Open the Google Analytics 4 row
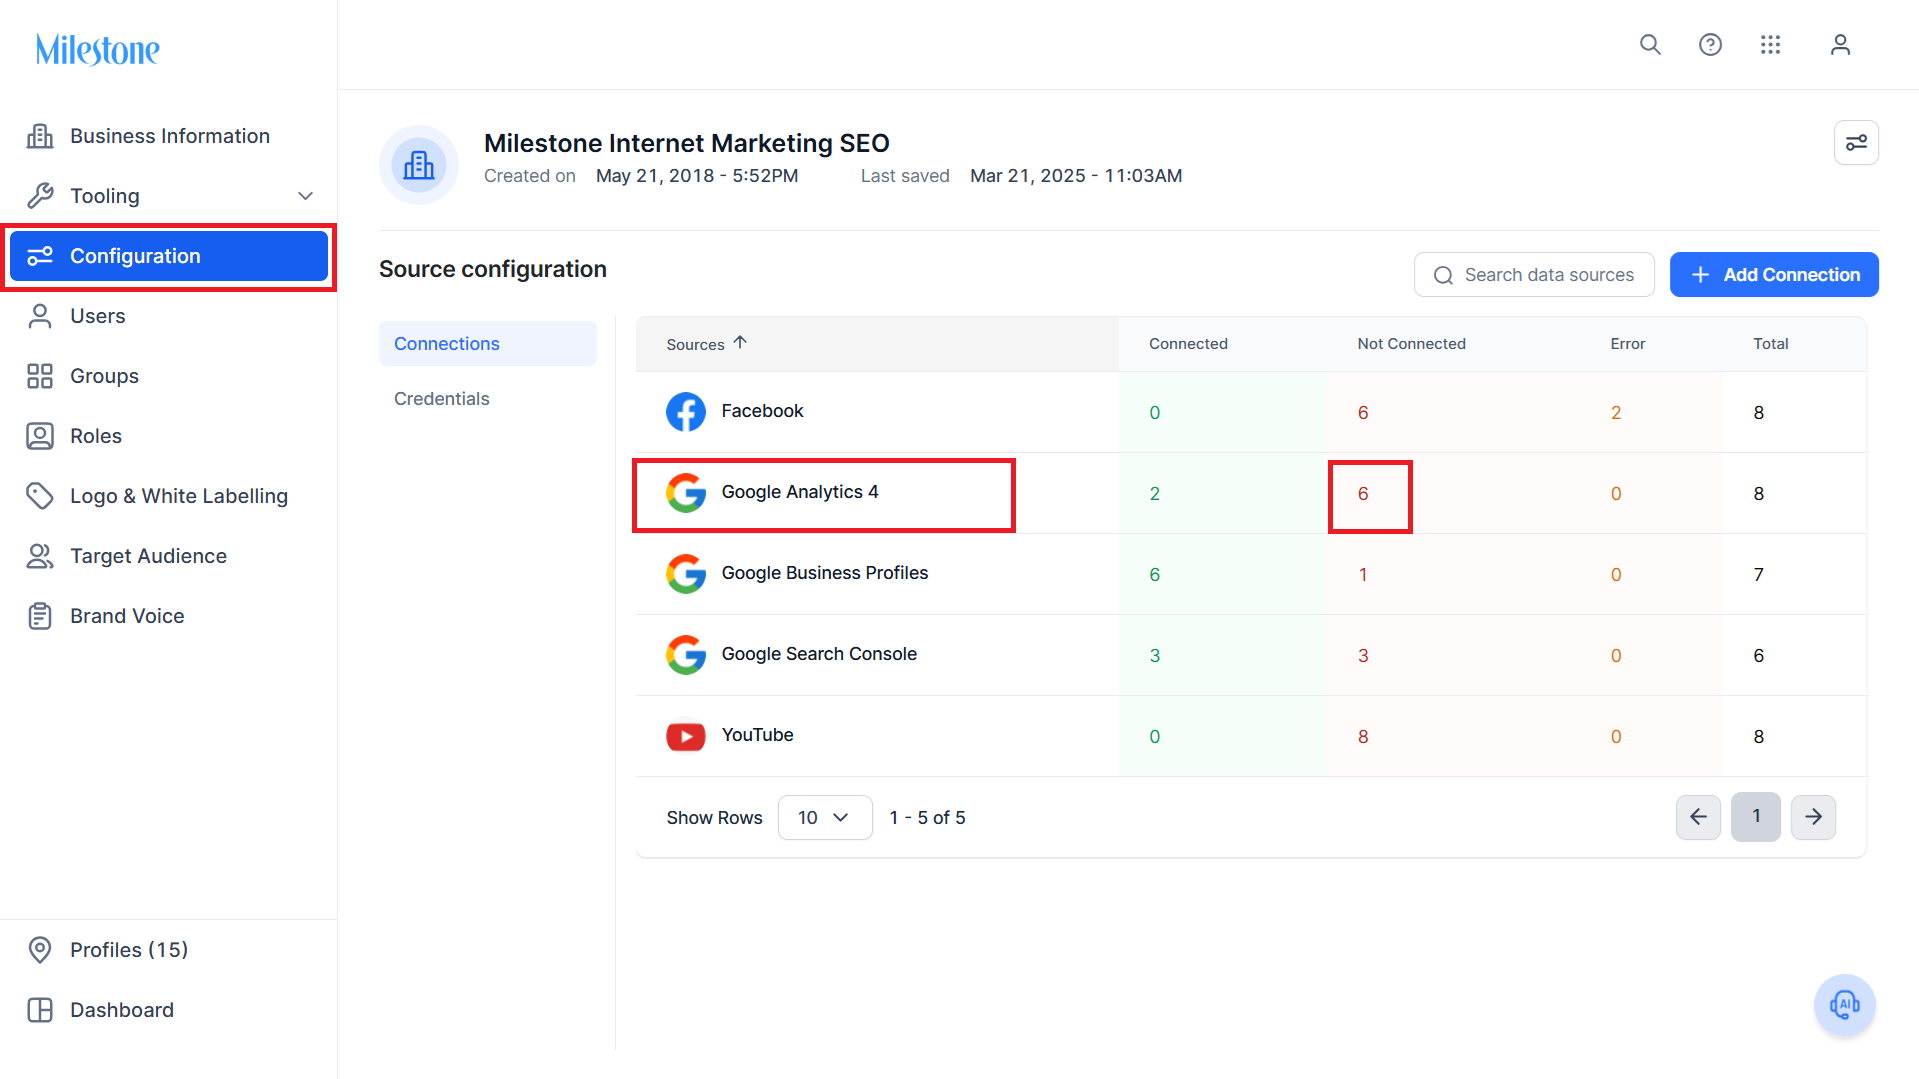1919x1079 pixels. point(1251,493)
